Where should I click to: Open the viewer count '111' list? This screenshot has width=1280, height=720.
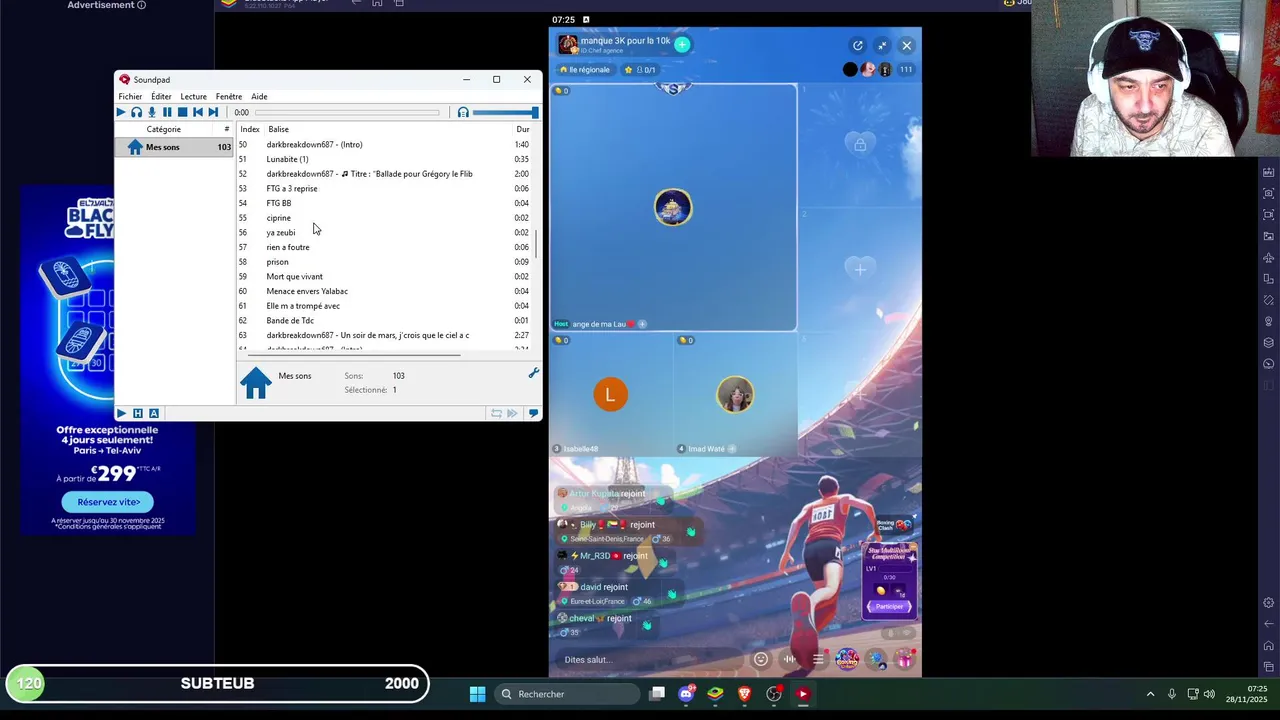(906, 70)
